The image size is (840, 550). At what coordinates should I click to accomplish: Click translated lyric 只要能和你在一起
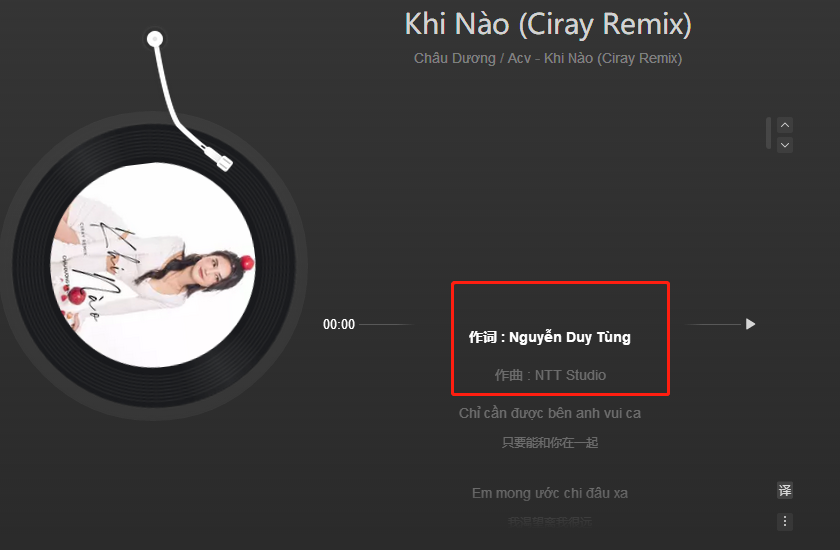click(550, 442)
